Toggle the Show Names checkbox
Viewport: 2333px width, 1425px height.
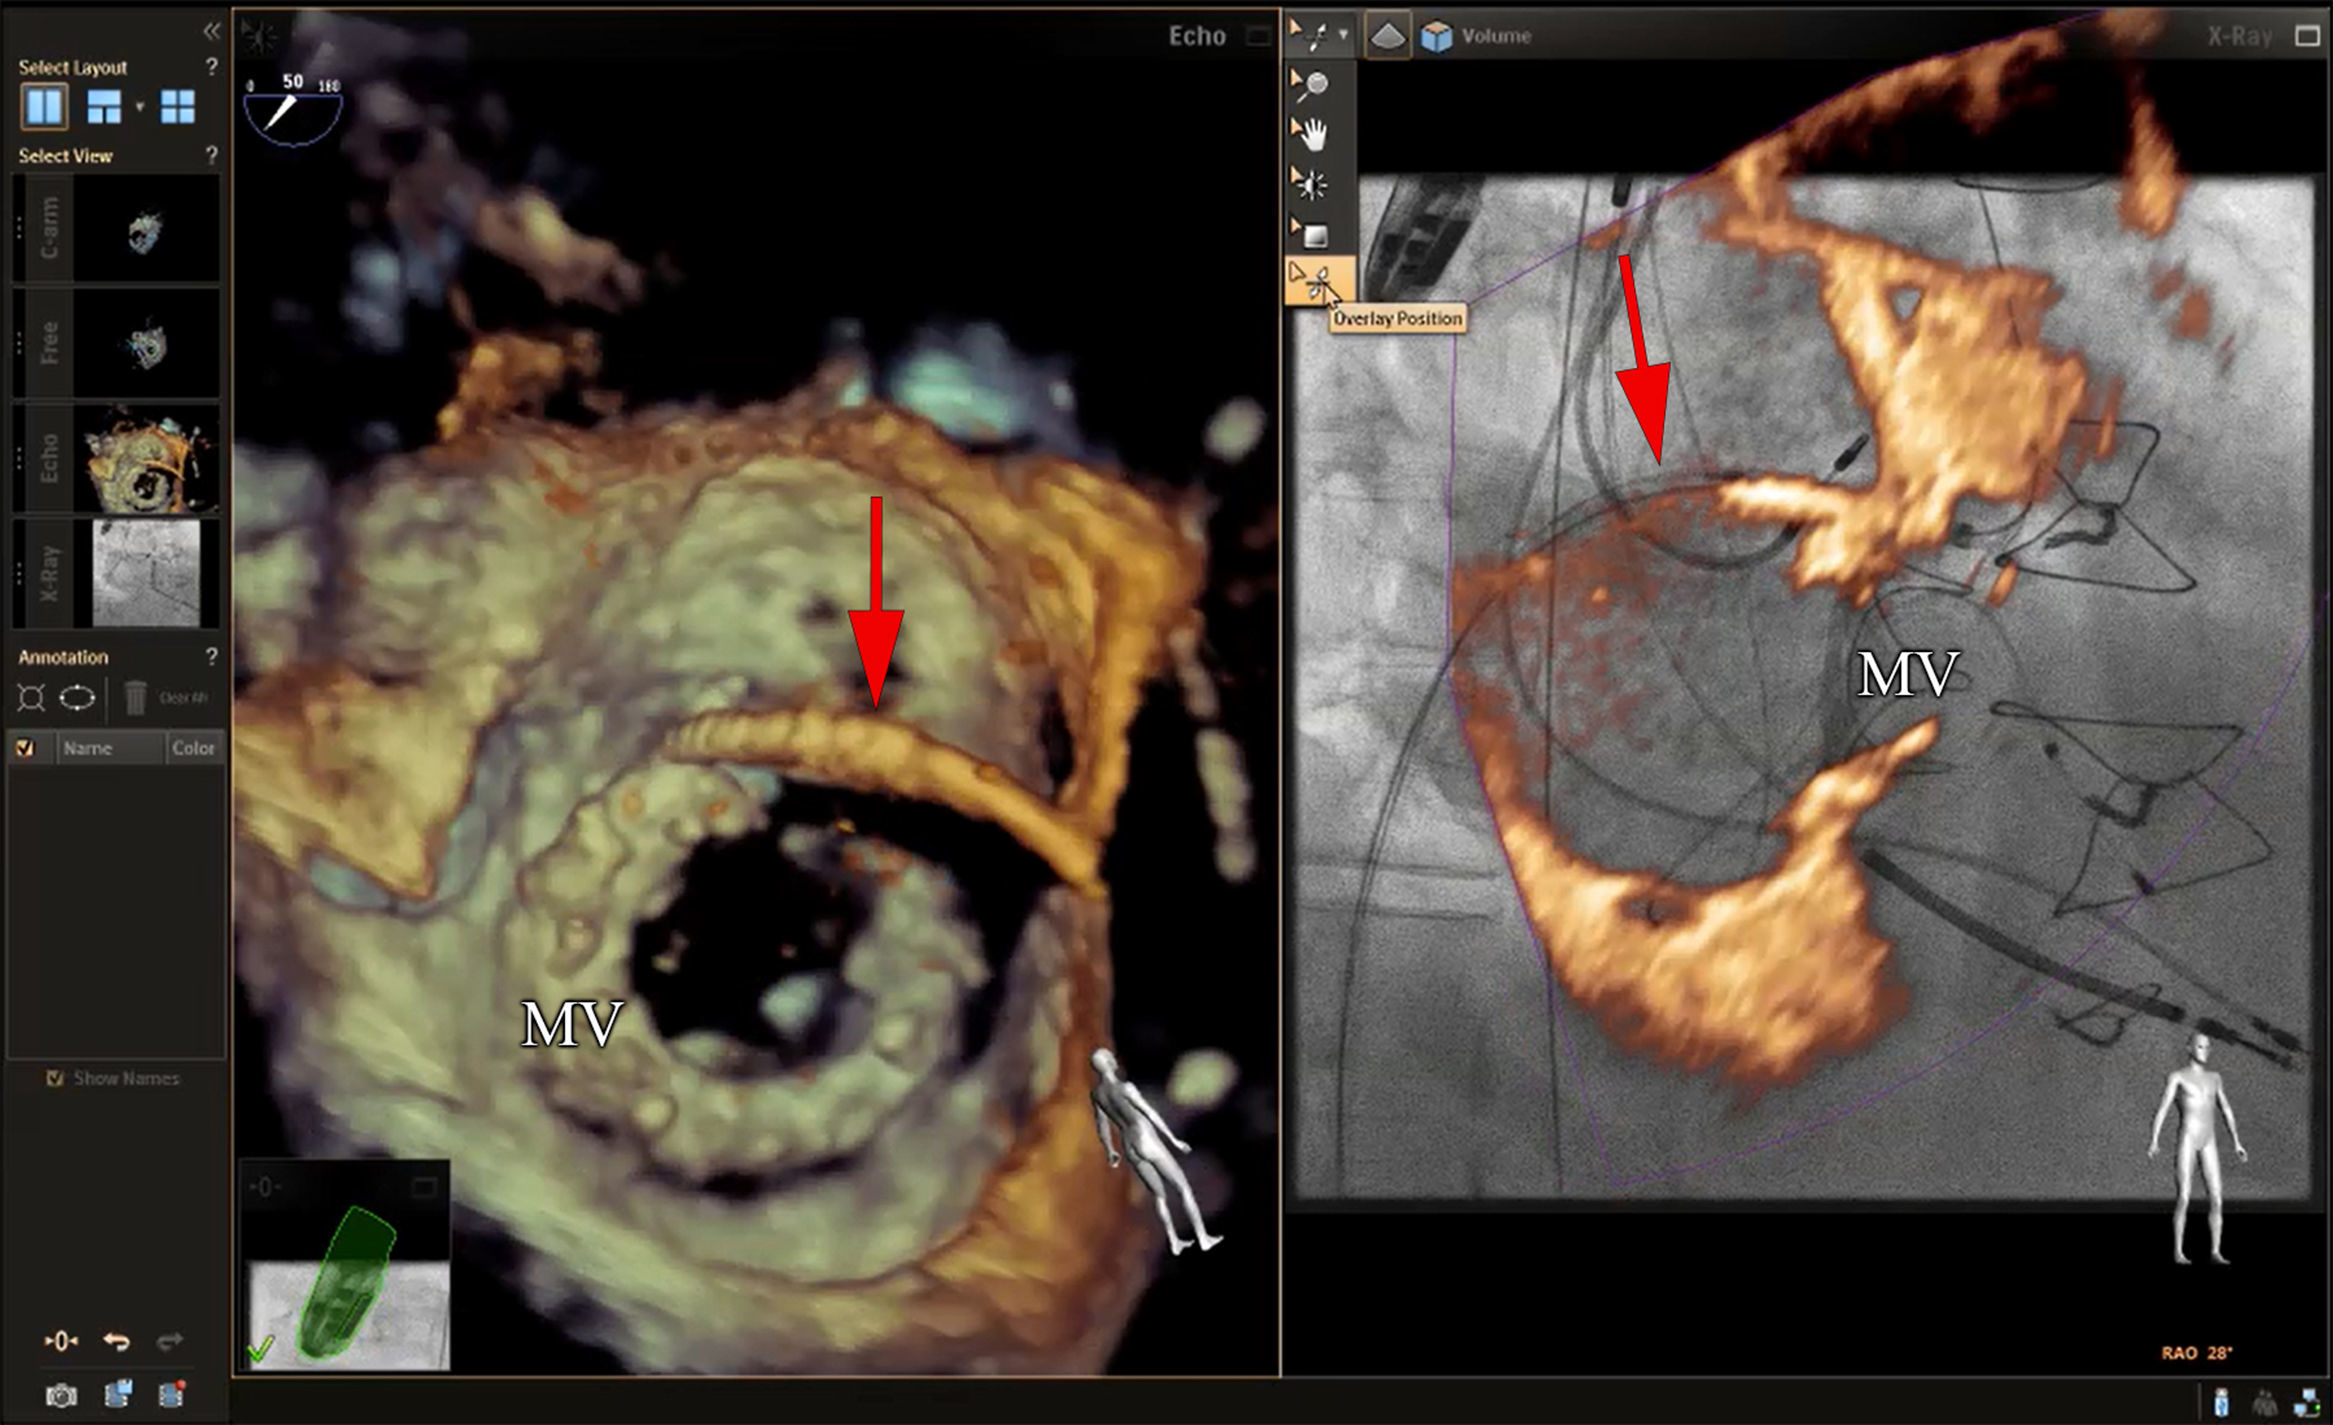(55, 1078)
